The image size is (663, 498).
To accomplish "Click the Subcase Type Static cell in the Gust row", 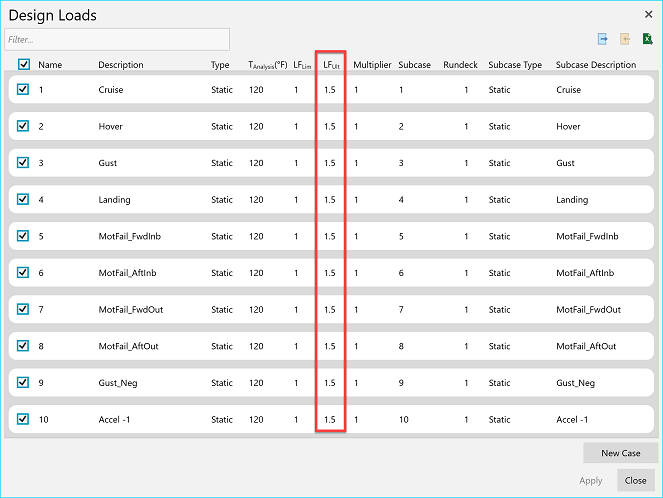I will (x=499, y=163).
